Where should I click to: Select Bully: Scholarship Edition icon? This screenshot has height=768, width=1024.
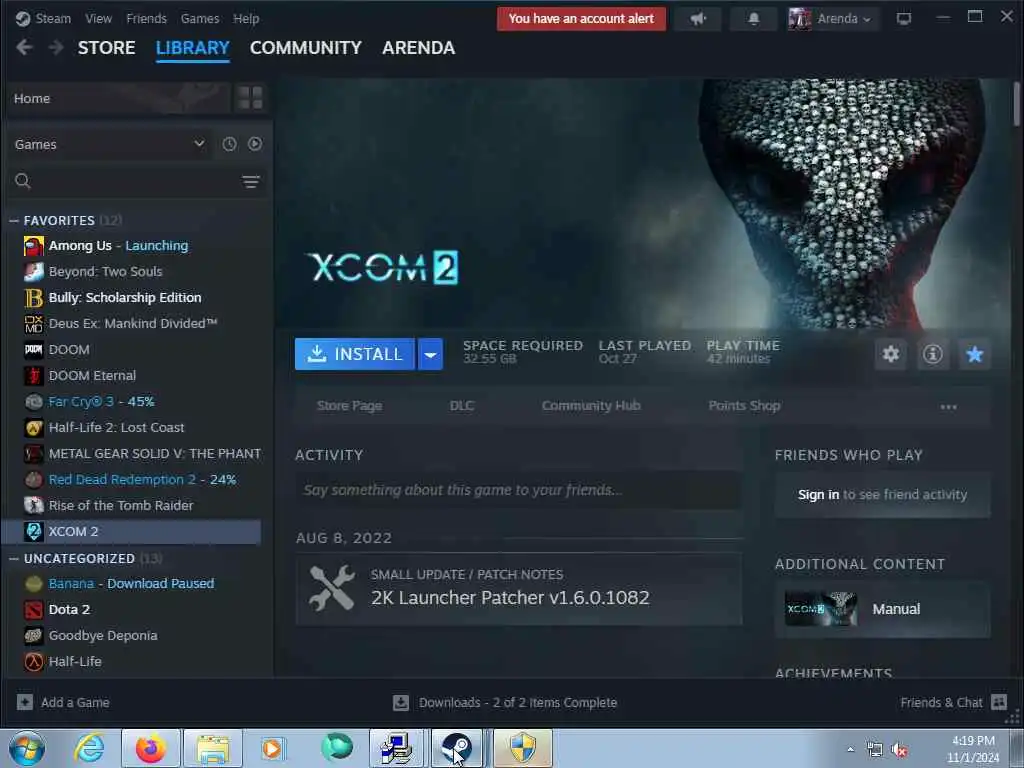click(x=34, y=298)
